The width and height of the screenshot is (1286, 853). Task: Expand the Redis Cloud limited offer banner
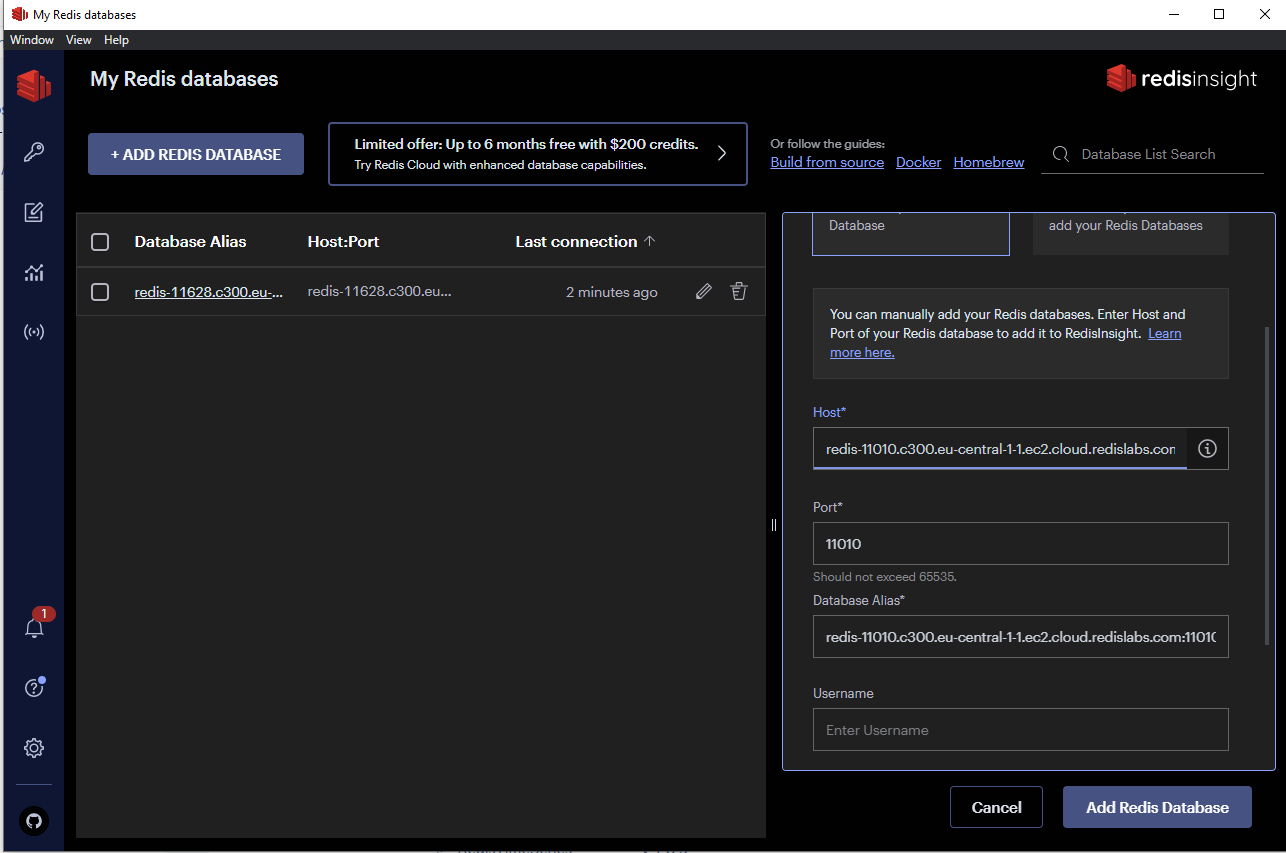(x=537, y=154)
